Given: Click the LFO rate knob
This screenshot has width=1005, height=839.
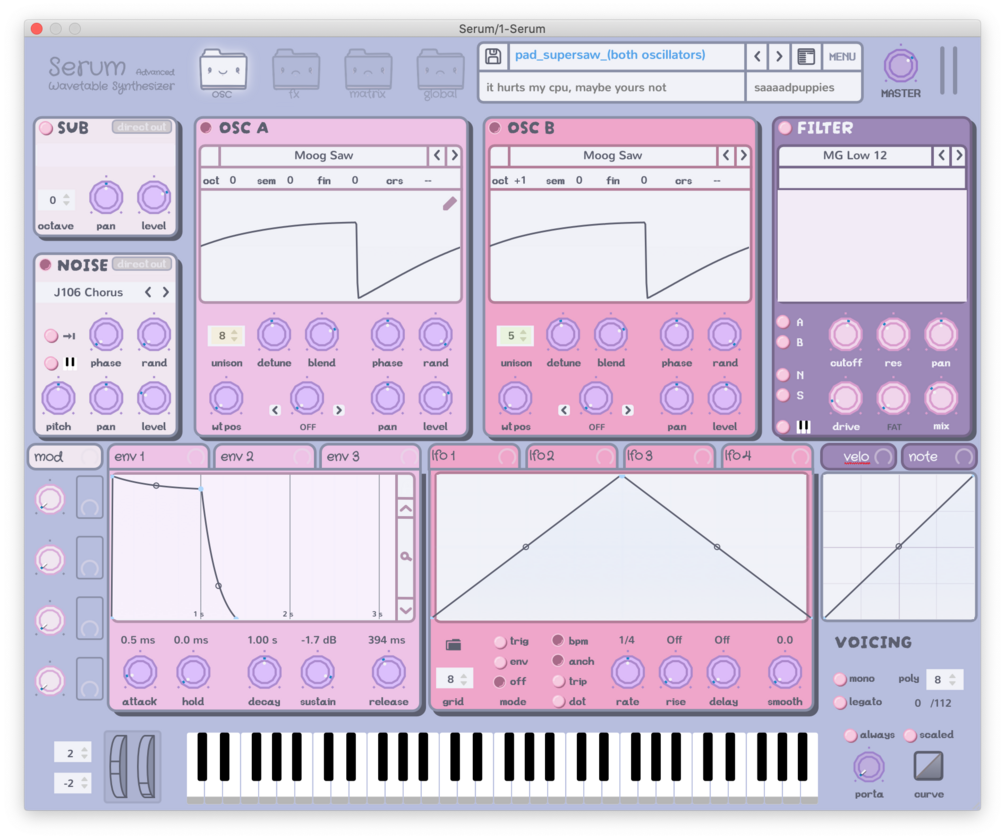Looking at the screenshot, I should pyautogui.click(x=627, y=672).
